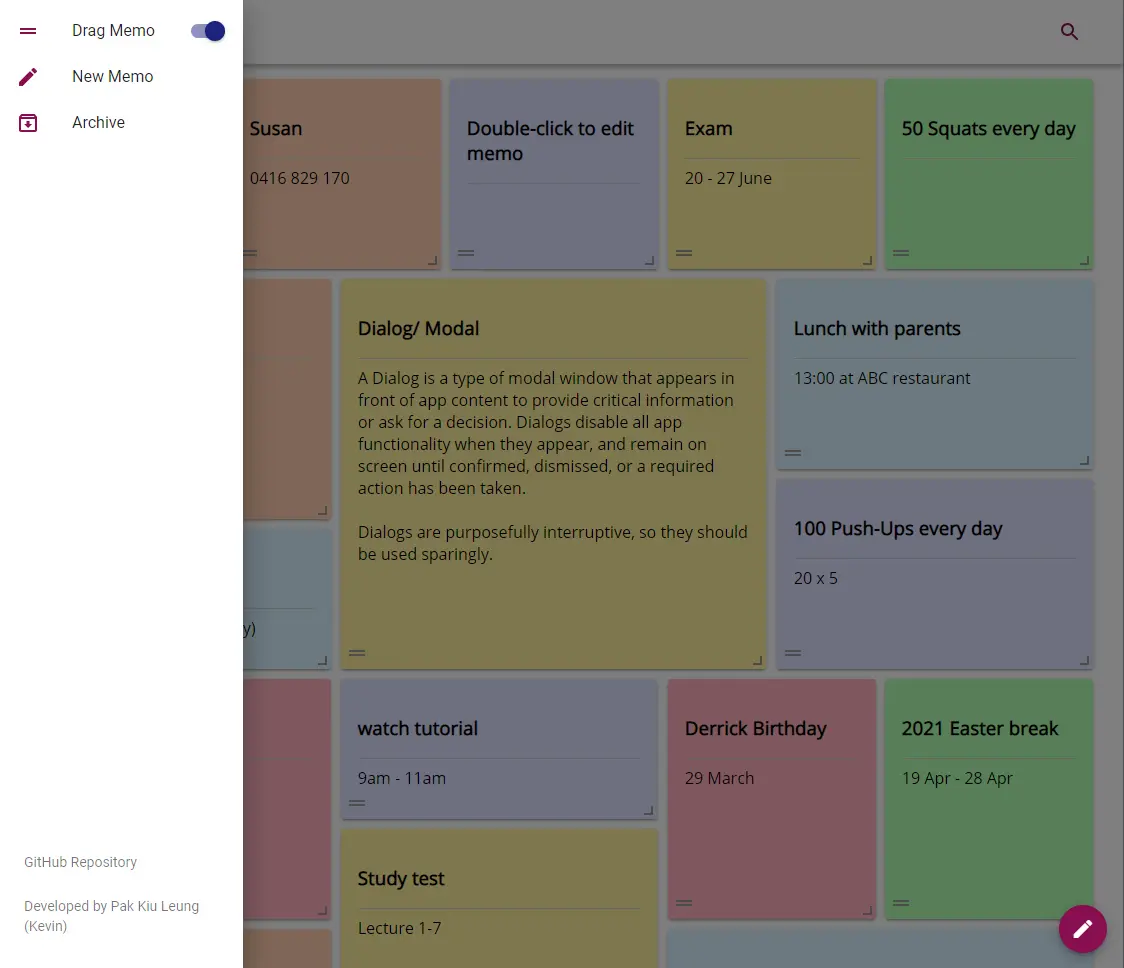Click the drag handle on 100 Push-Ups memo

point(793,652)
